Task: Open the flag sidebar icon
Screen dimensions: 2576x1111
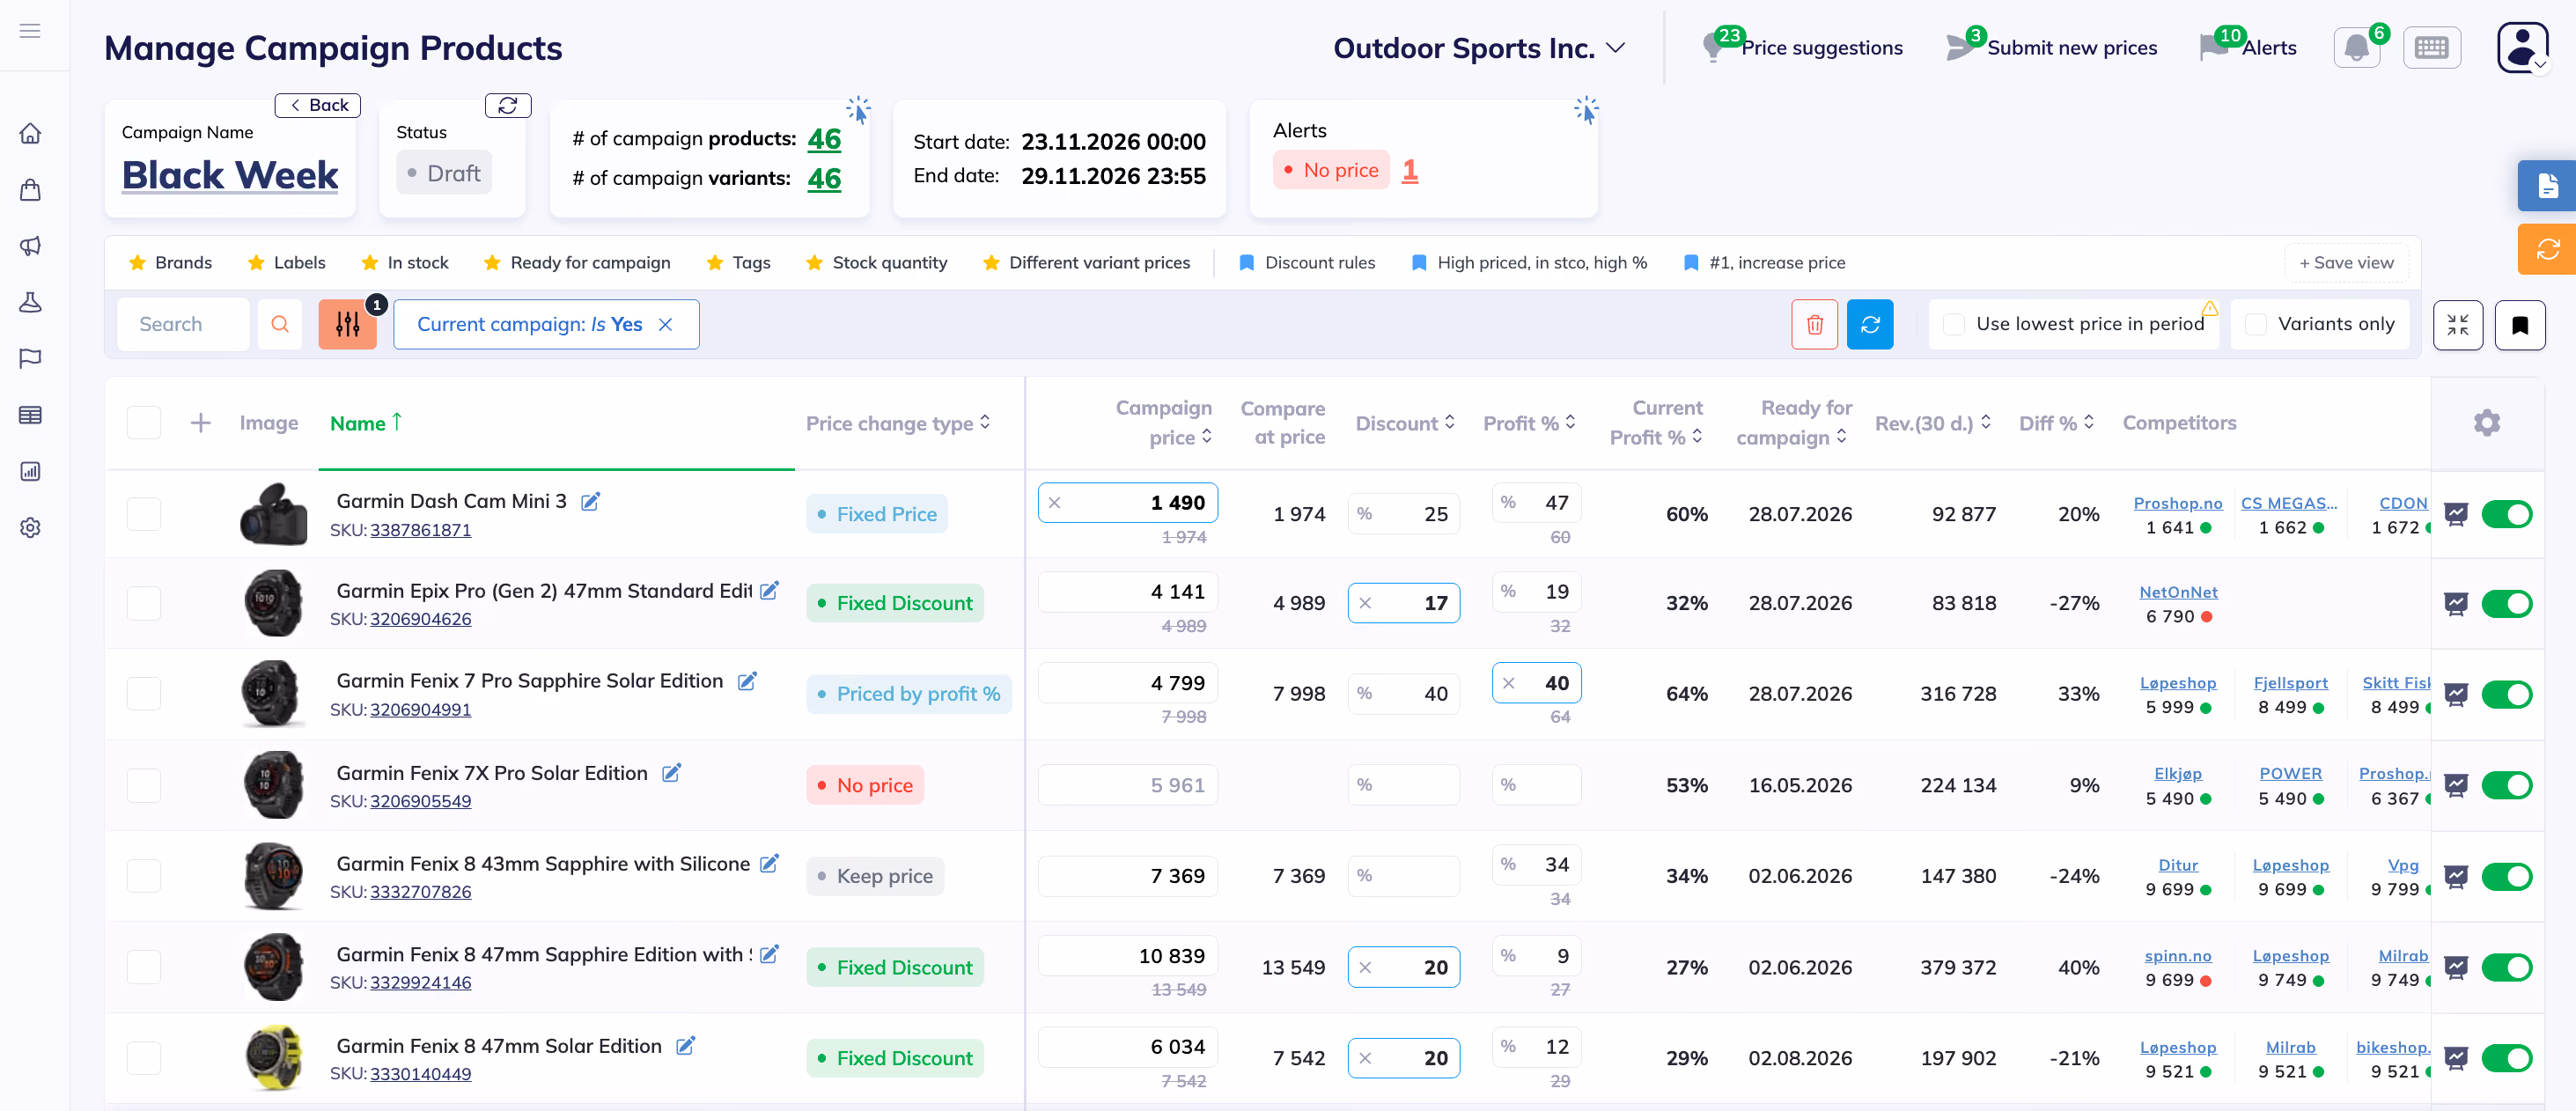Action: (30, 358)
